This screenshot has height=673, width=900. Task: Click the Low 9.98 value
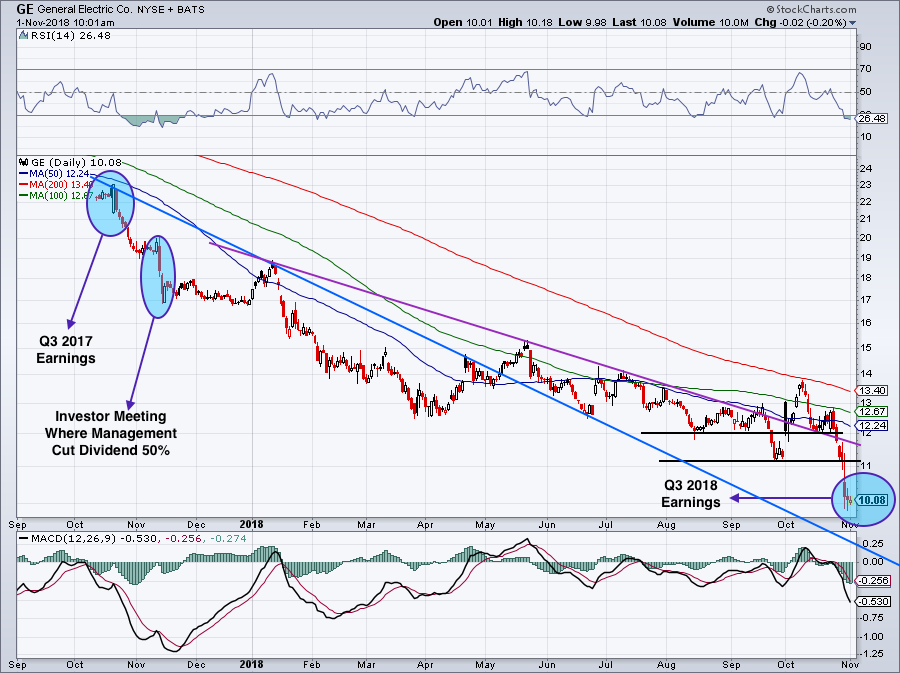click(x=583, y=22)
